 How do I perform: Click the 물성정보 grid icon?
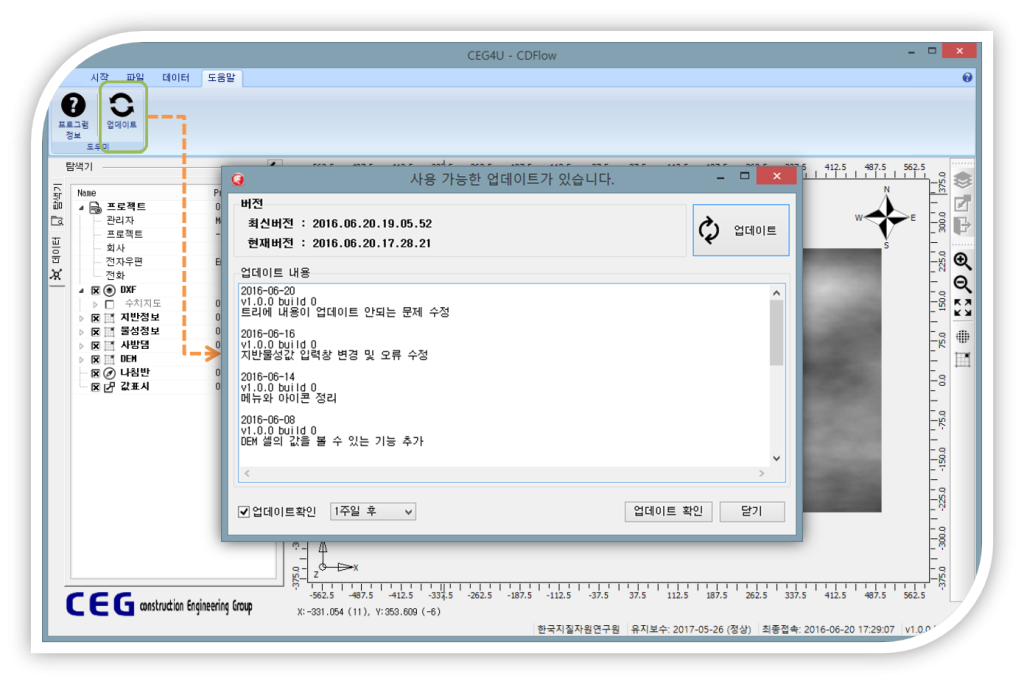point(110,331)
